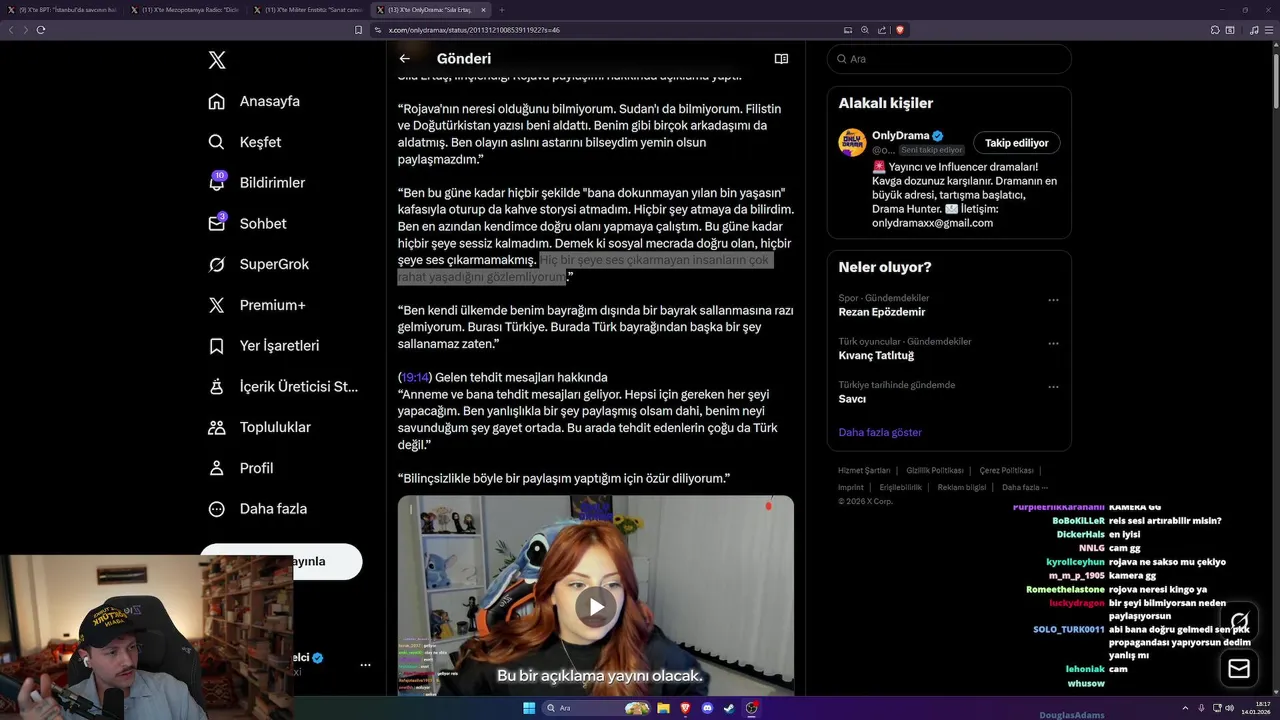Open OBS Studio from taskbar
The width and height of the screenshot is (1280, 720).
(752, 708)
